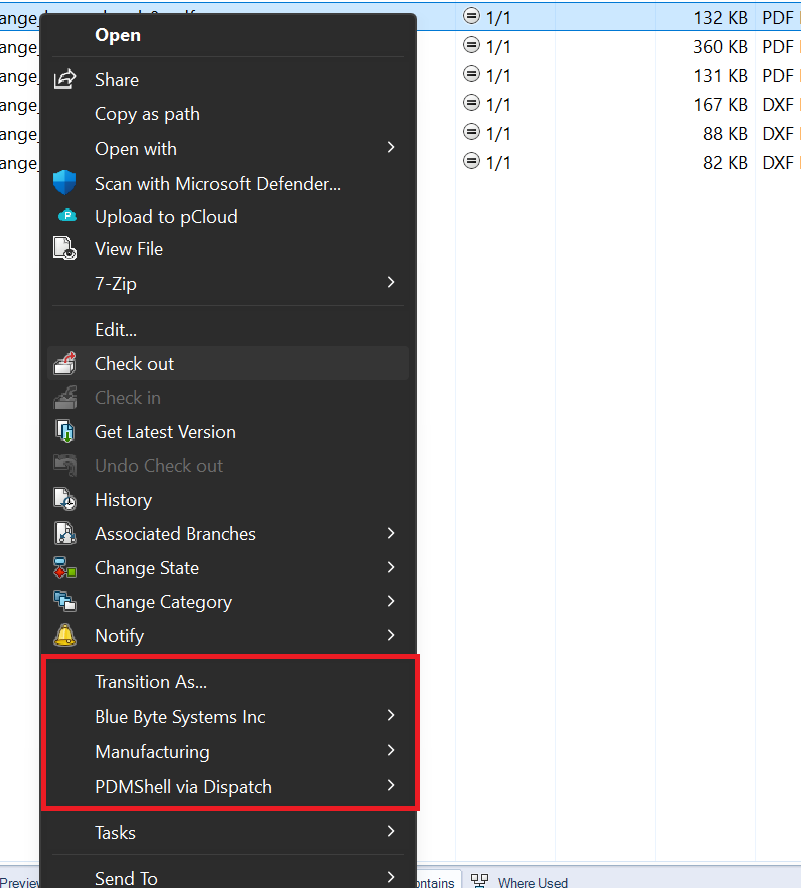Click the History clock icon
The image size is (801, 888).
(65, 500)
